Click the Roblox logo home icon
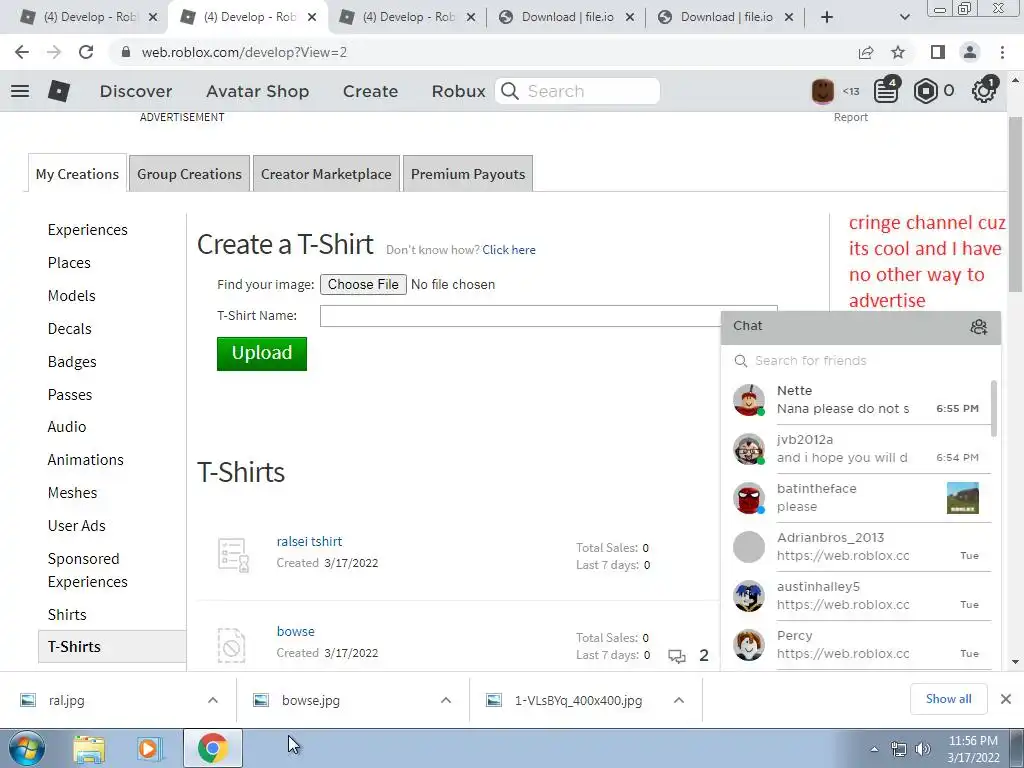1024x768 pixels. 59,91
